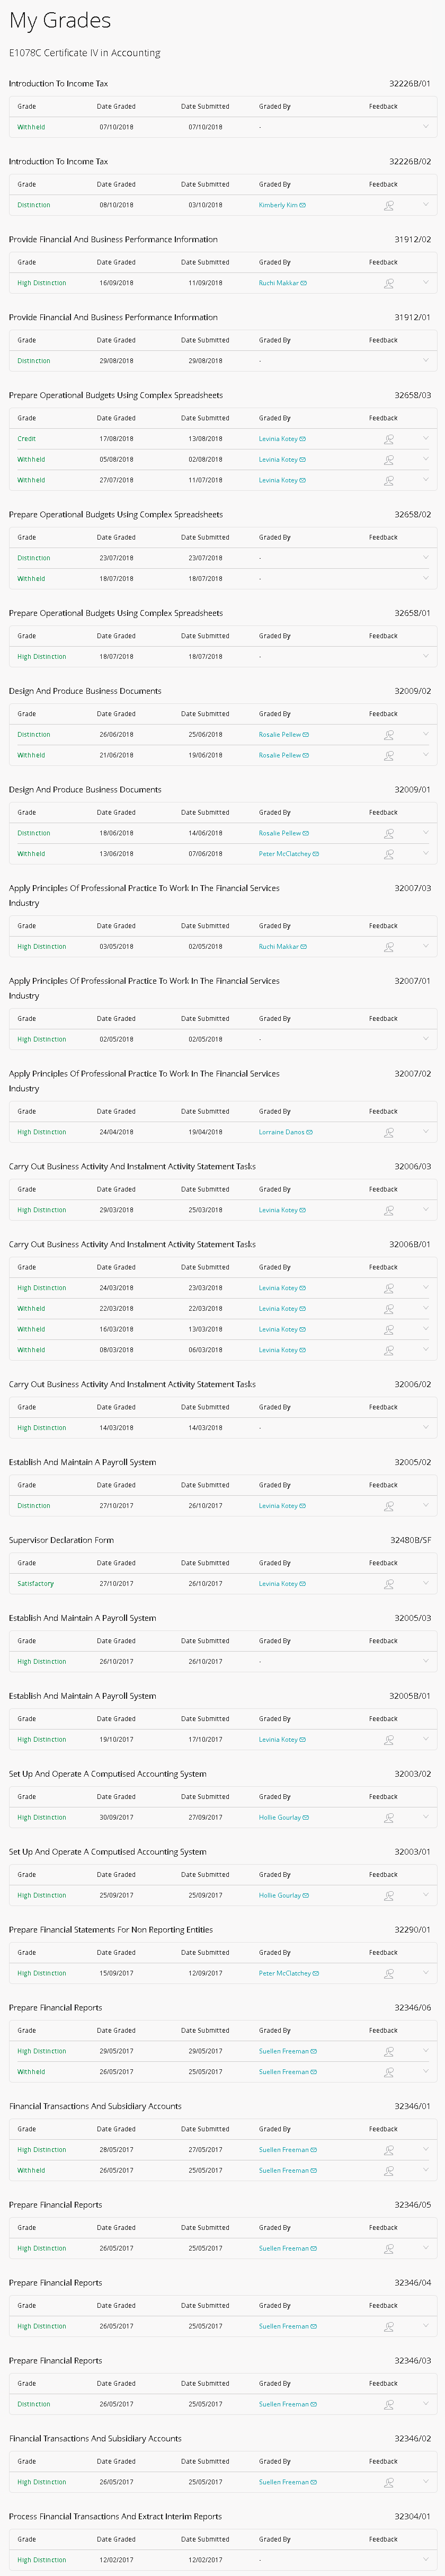Image resolution: width=445 pixels, height=2576 pixels.
Task: Open feedback icon for 32006/03 High Distinction row
Action: [x=389, y=1210]
